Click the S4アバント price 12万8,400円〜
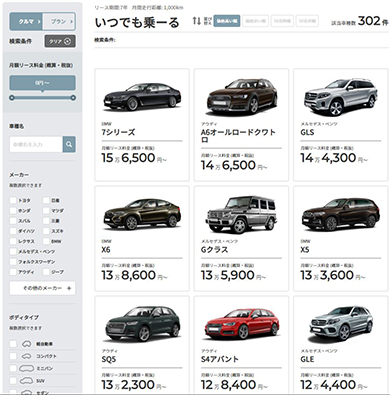 click(x=234, y=385)
